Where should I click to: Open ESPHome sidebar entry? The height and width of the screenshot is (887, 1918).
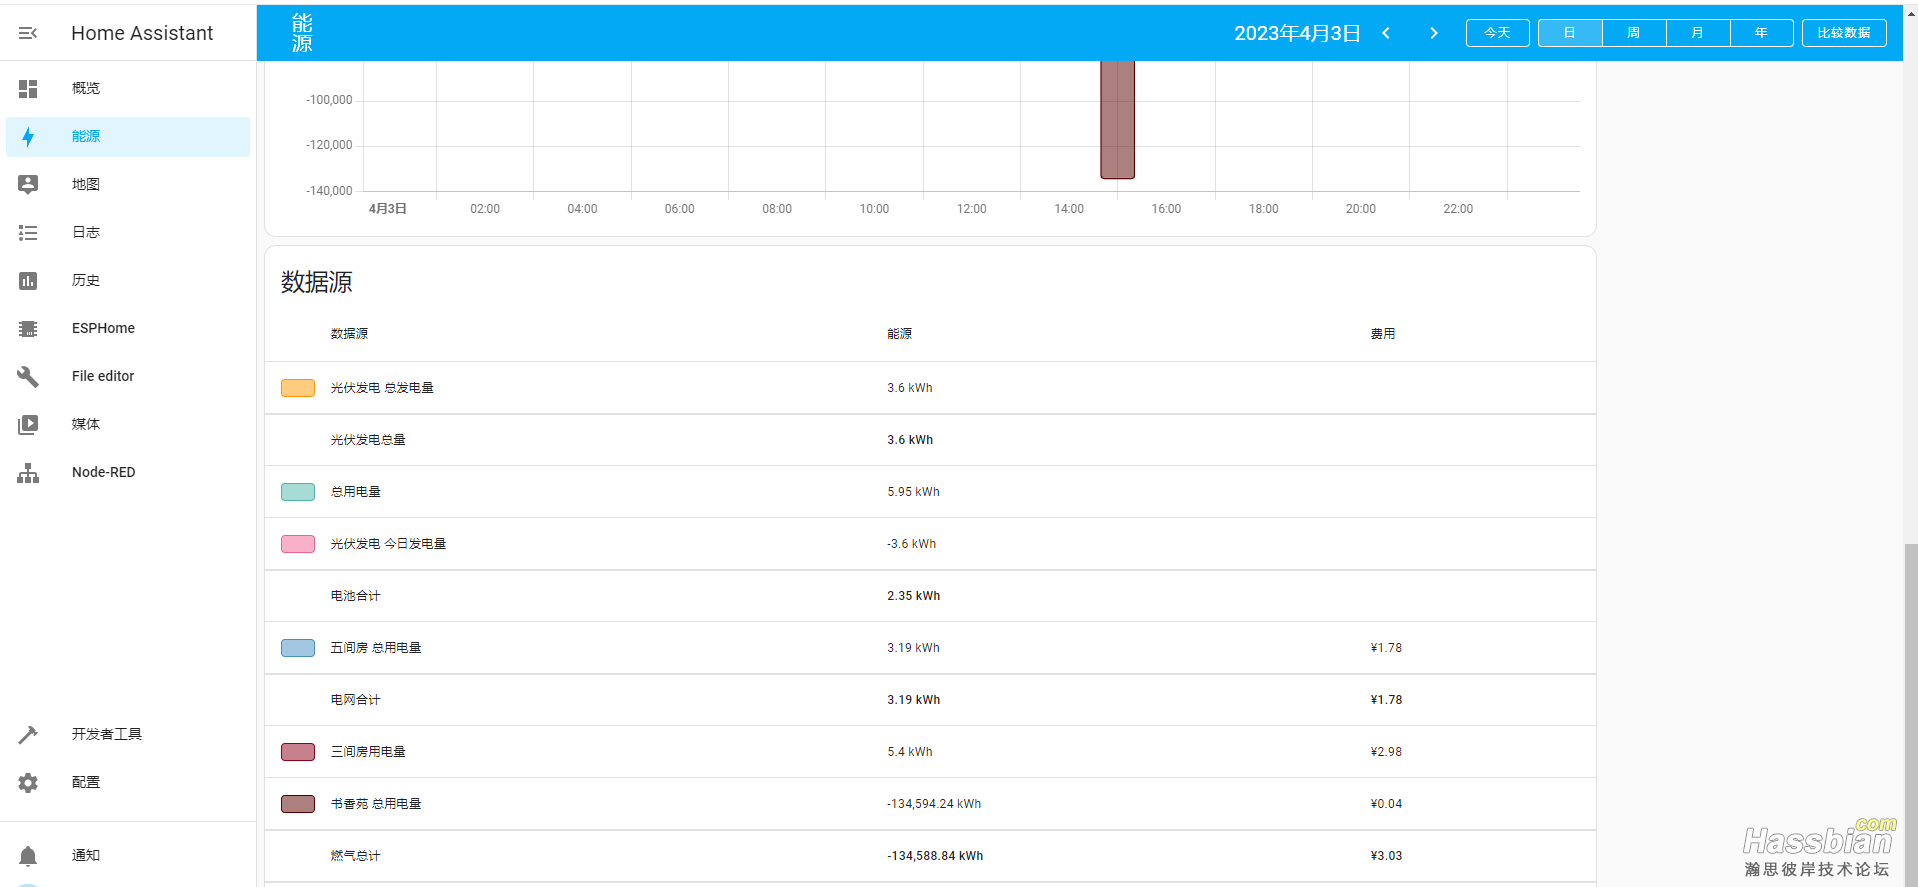tap(128, 329)
